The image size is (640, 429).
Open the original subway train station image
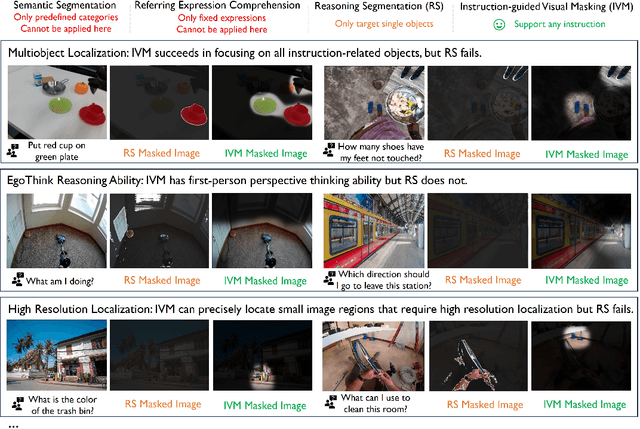pos(374,231)
